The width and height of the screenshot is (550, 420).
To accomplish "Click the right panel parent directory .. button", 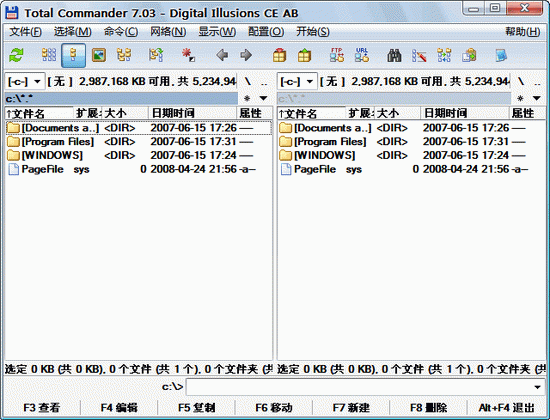I will click(537, 82).
